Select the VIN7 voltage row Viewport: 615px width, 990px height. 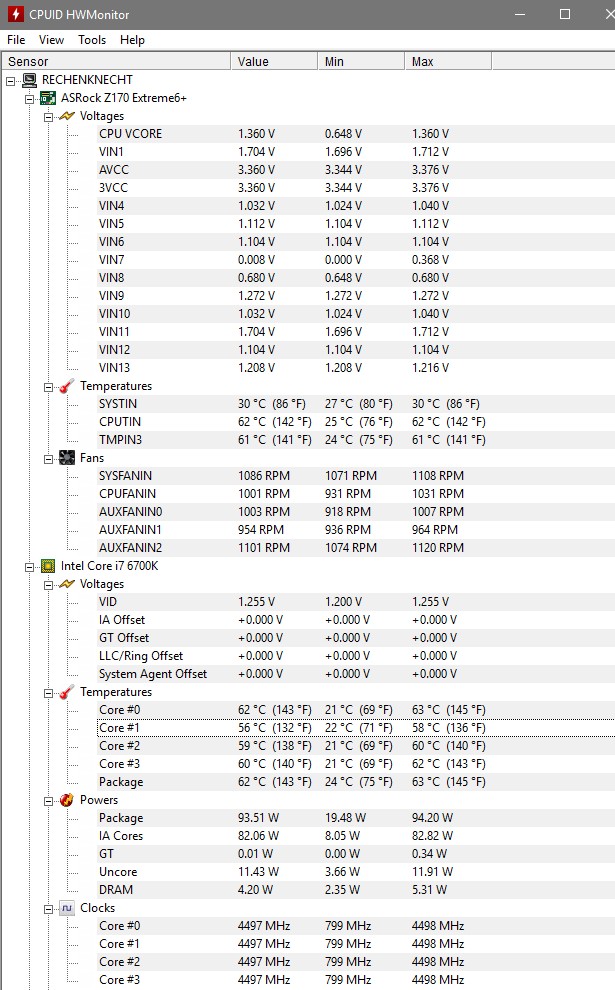pos(355,259)
